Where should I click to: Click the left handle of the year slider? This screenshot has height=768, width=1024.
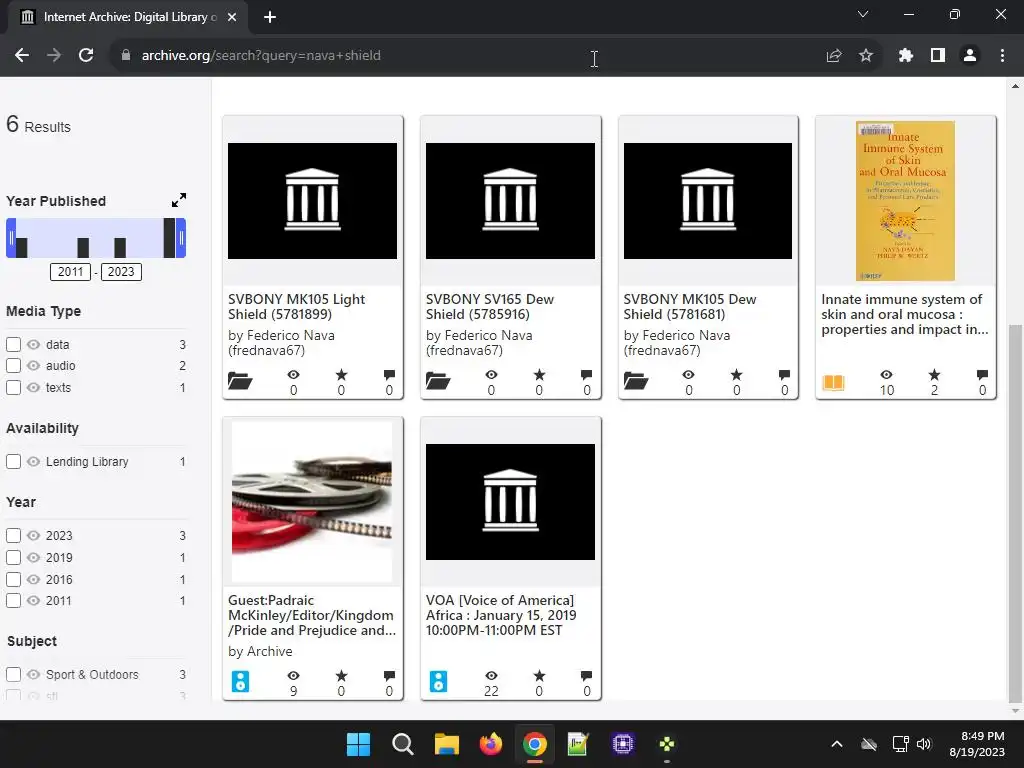click(x=10, y=238)
